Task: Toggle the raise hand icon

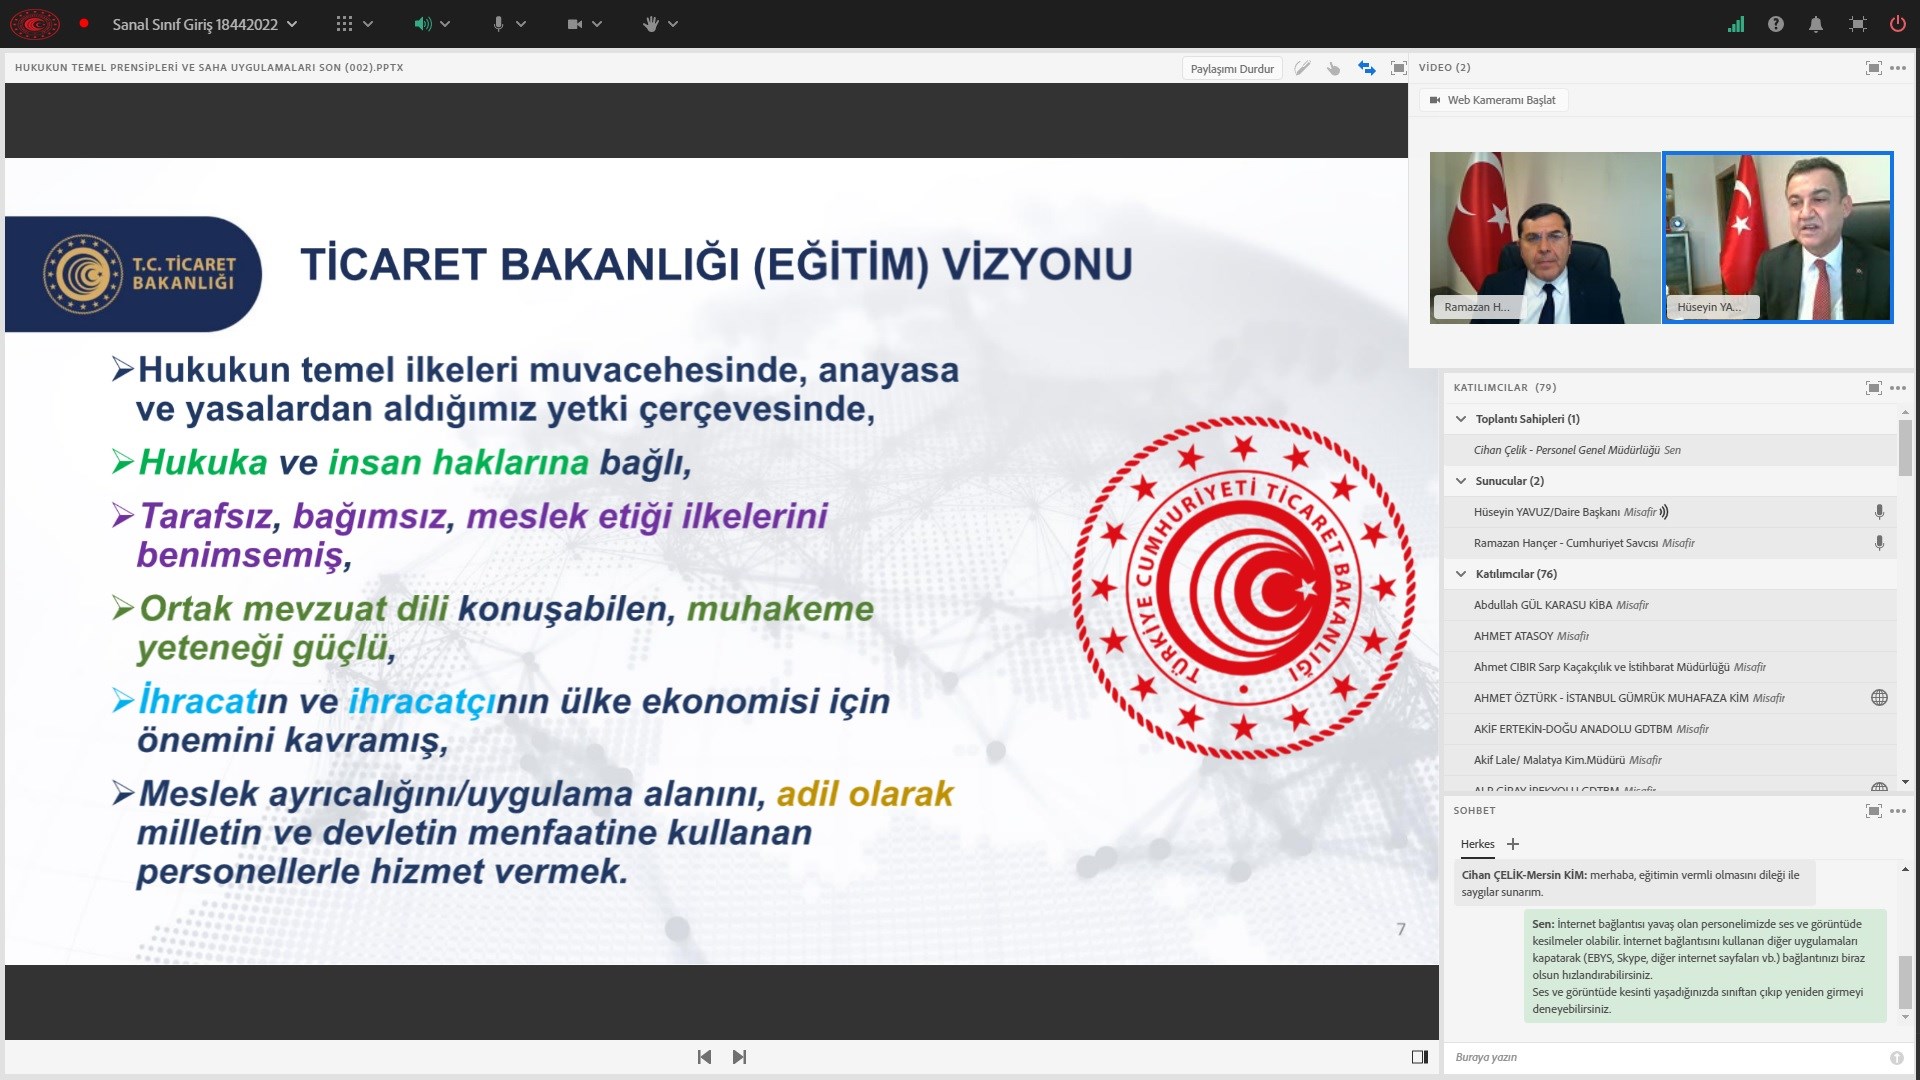Action: point(651,24)
